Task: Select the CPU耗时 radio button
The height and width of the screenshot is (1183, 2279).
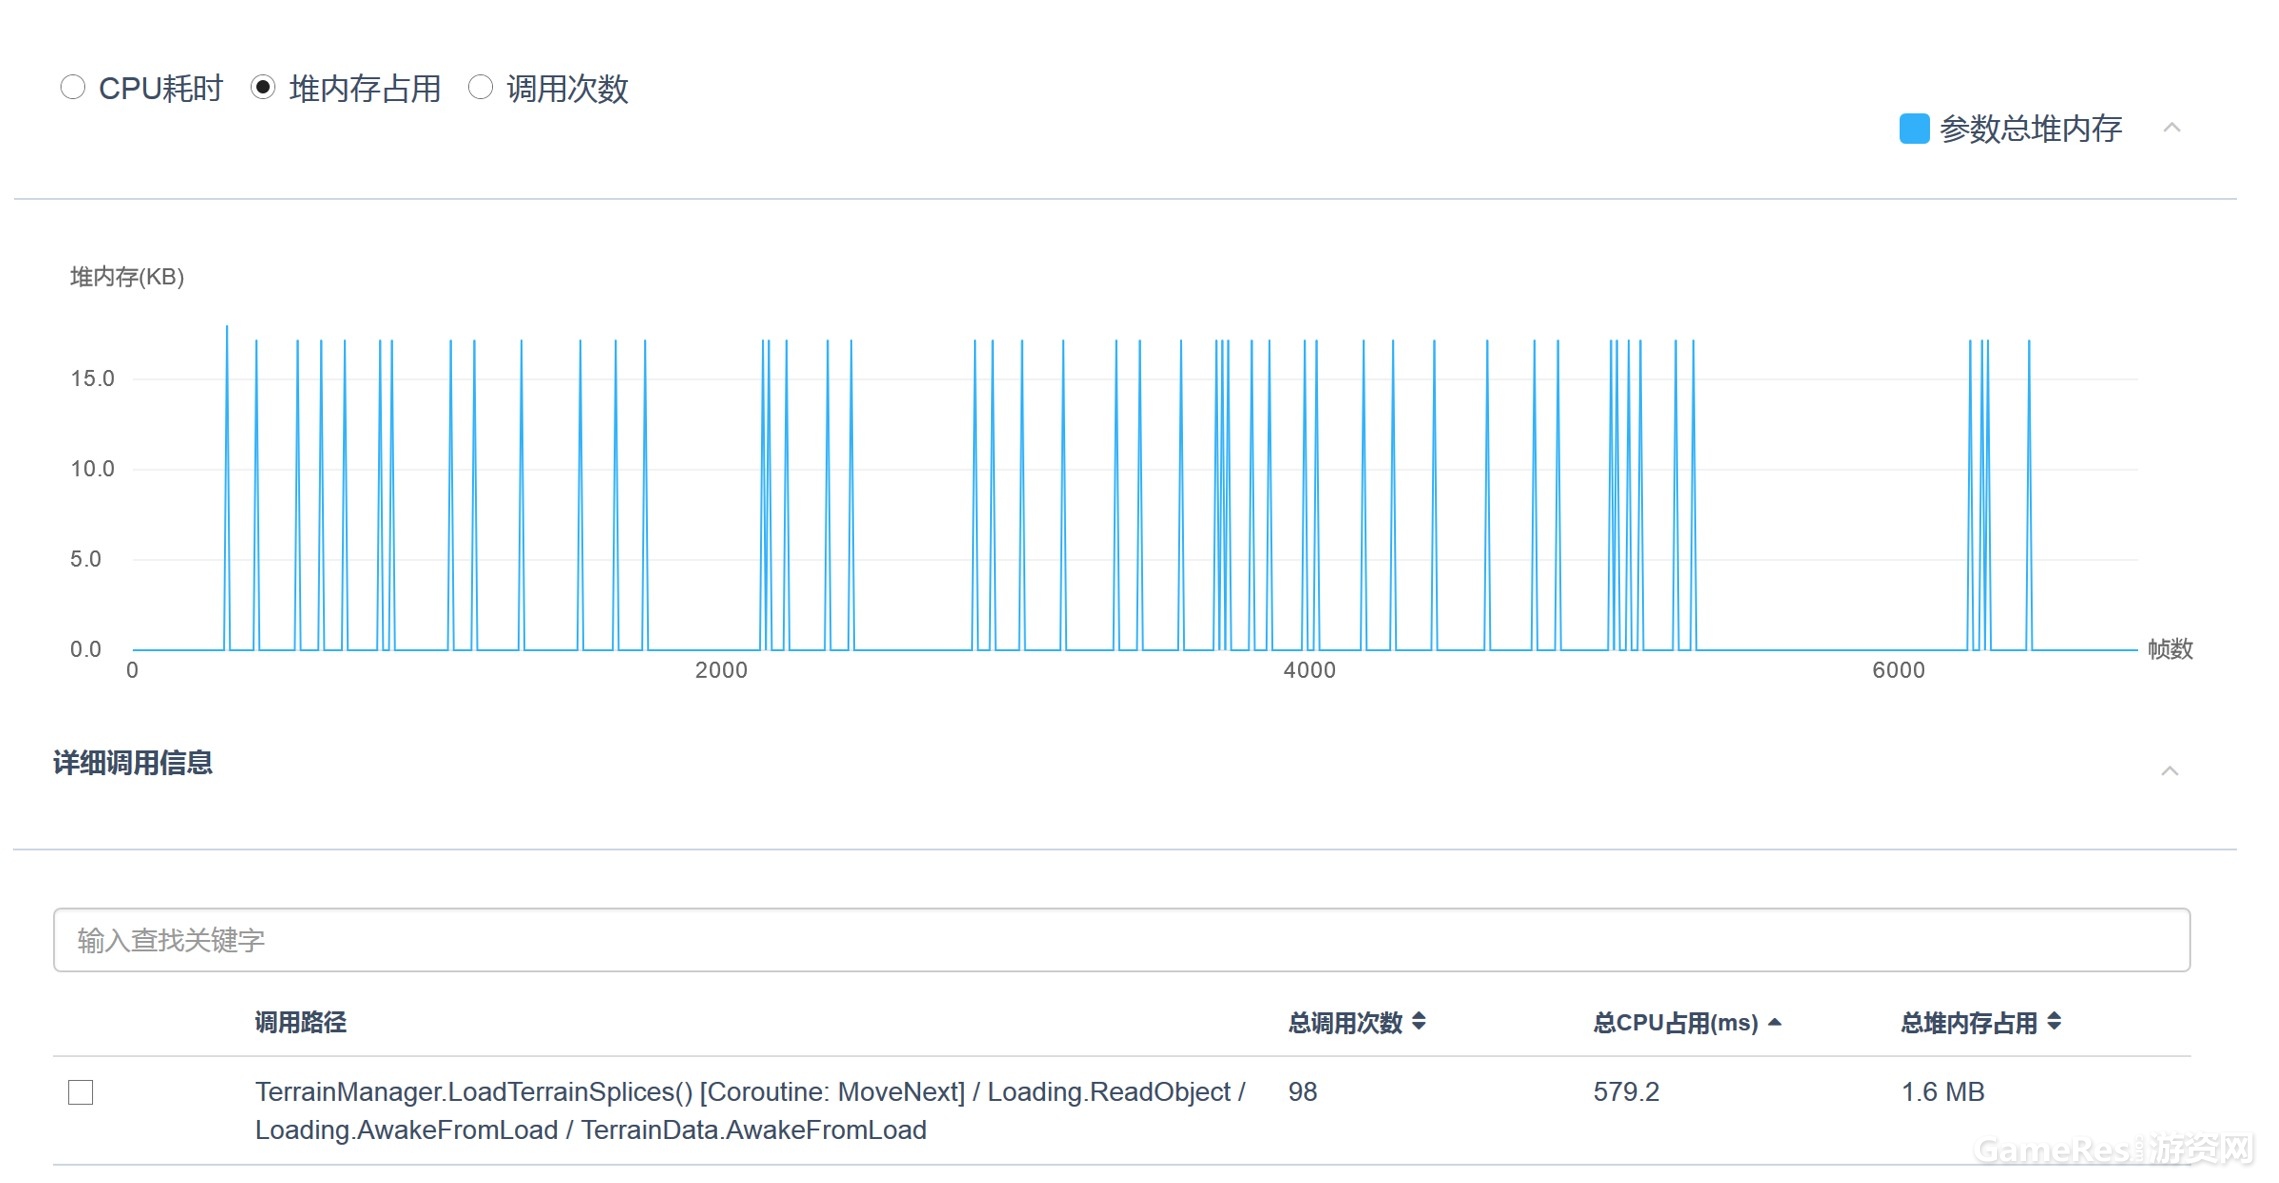Action: tap(72, 88)
